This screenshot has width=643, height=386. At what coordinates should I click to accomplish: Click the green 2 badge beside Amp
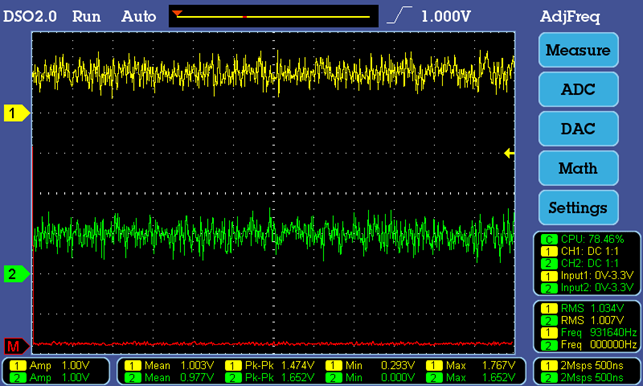click(x=18, y=377)
